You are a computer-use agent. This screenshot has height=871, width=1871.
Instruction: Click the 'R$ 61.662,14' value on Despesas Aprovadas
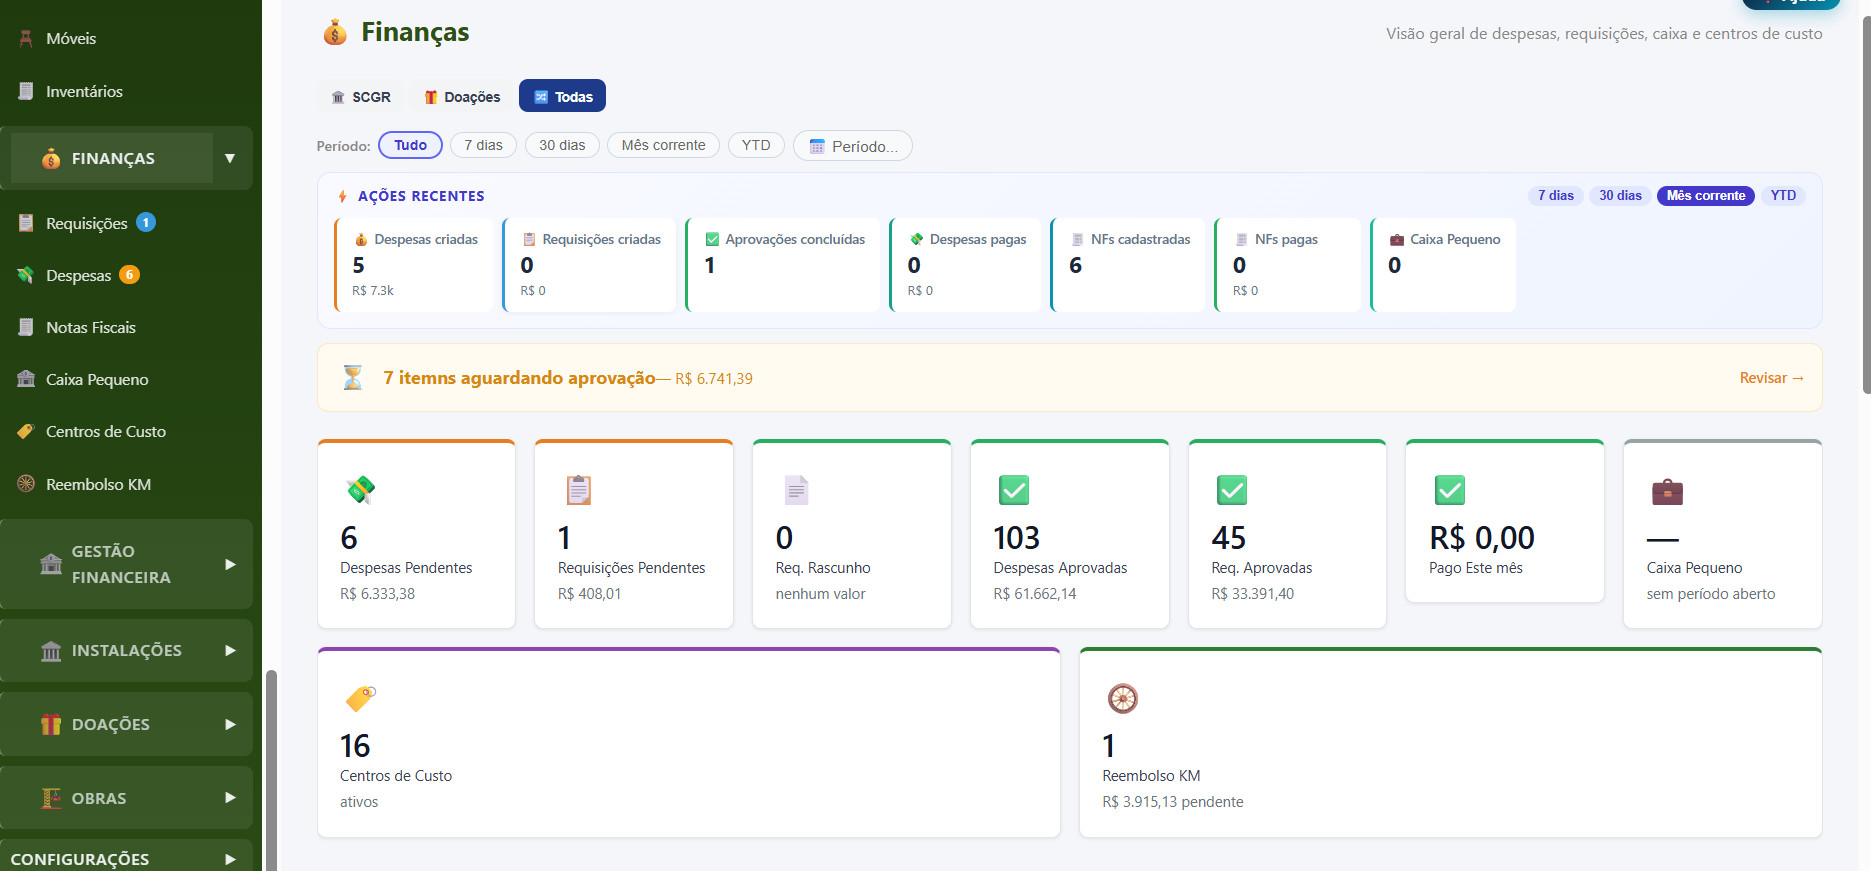tap(1035, 594)
